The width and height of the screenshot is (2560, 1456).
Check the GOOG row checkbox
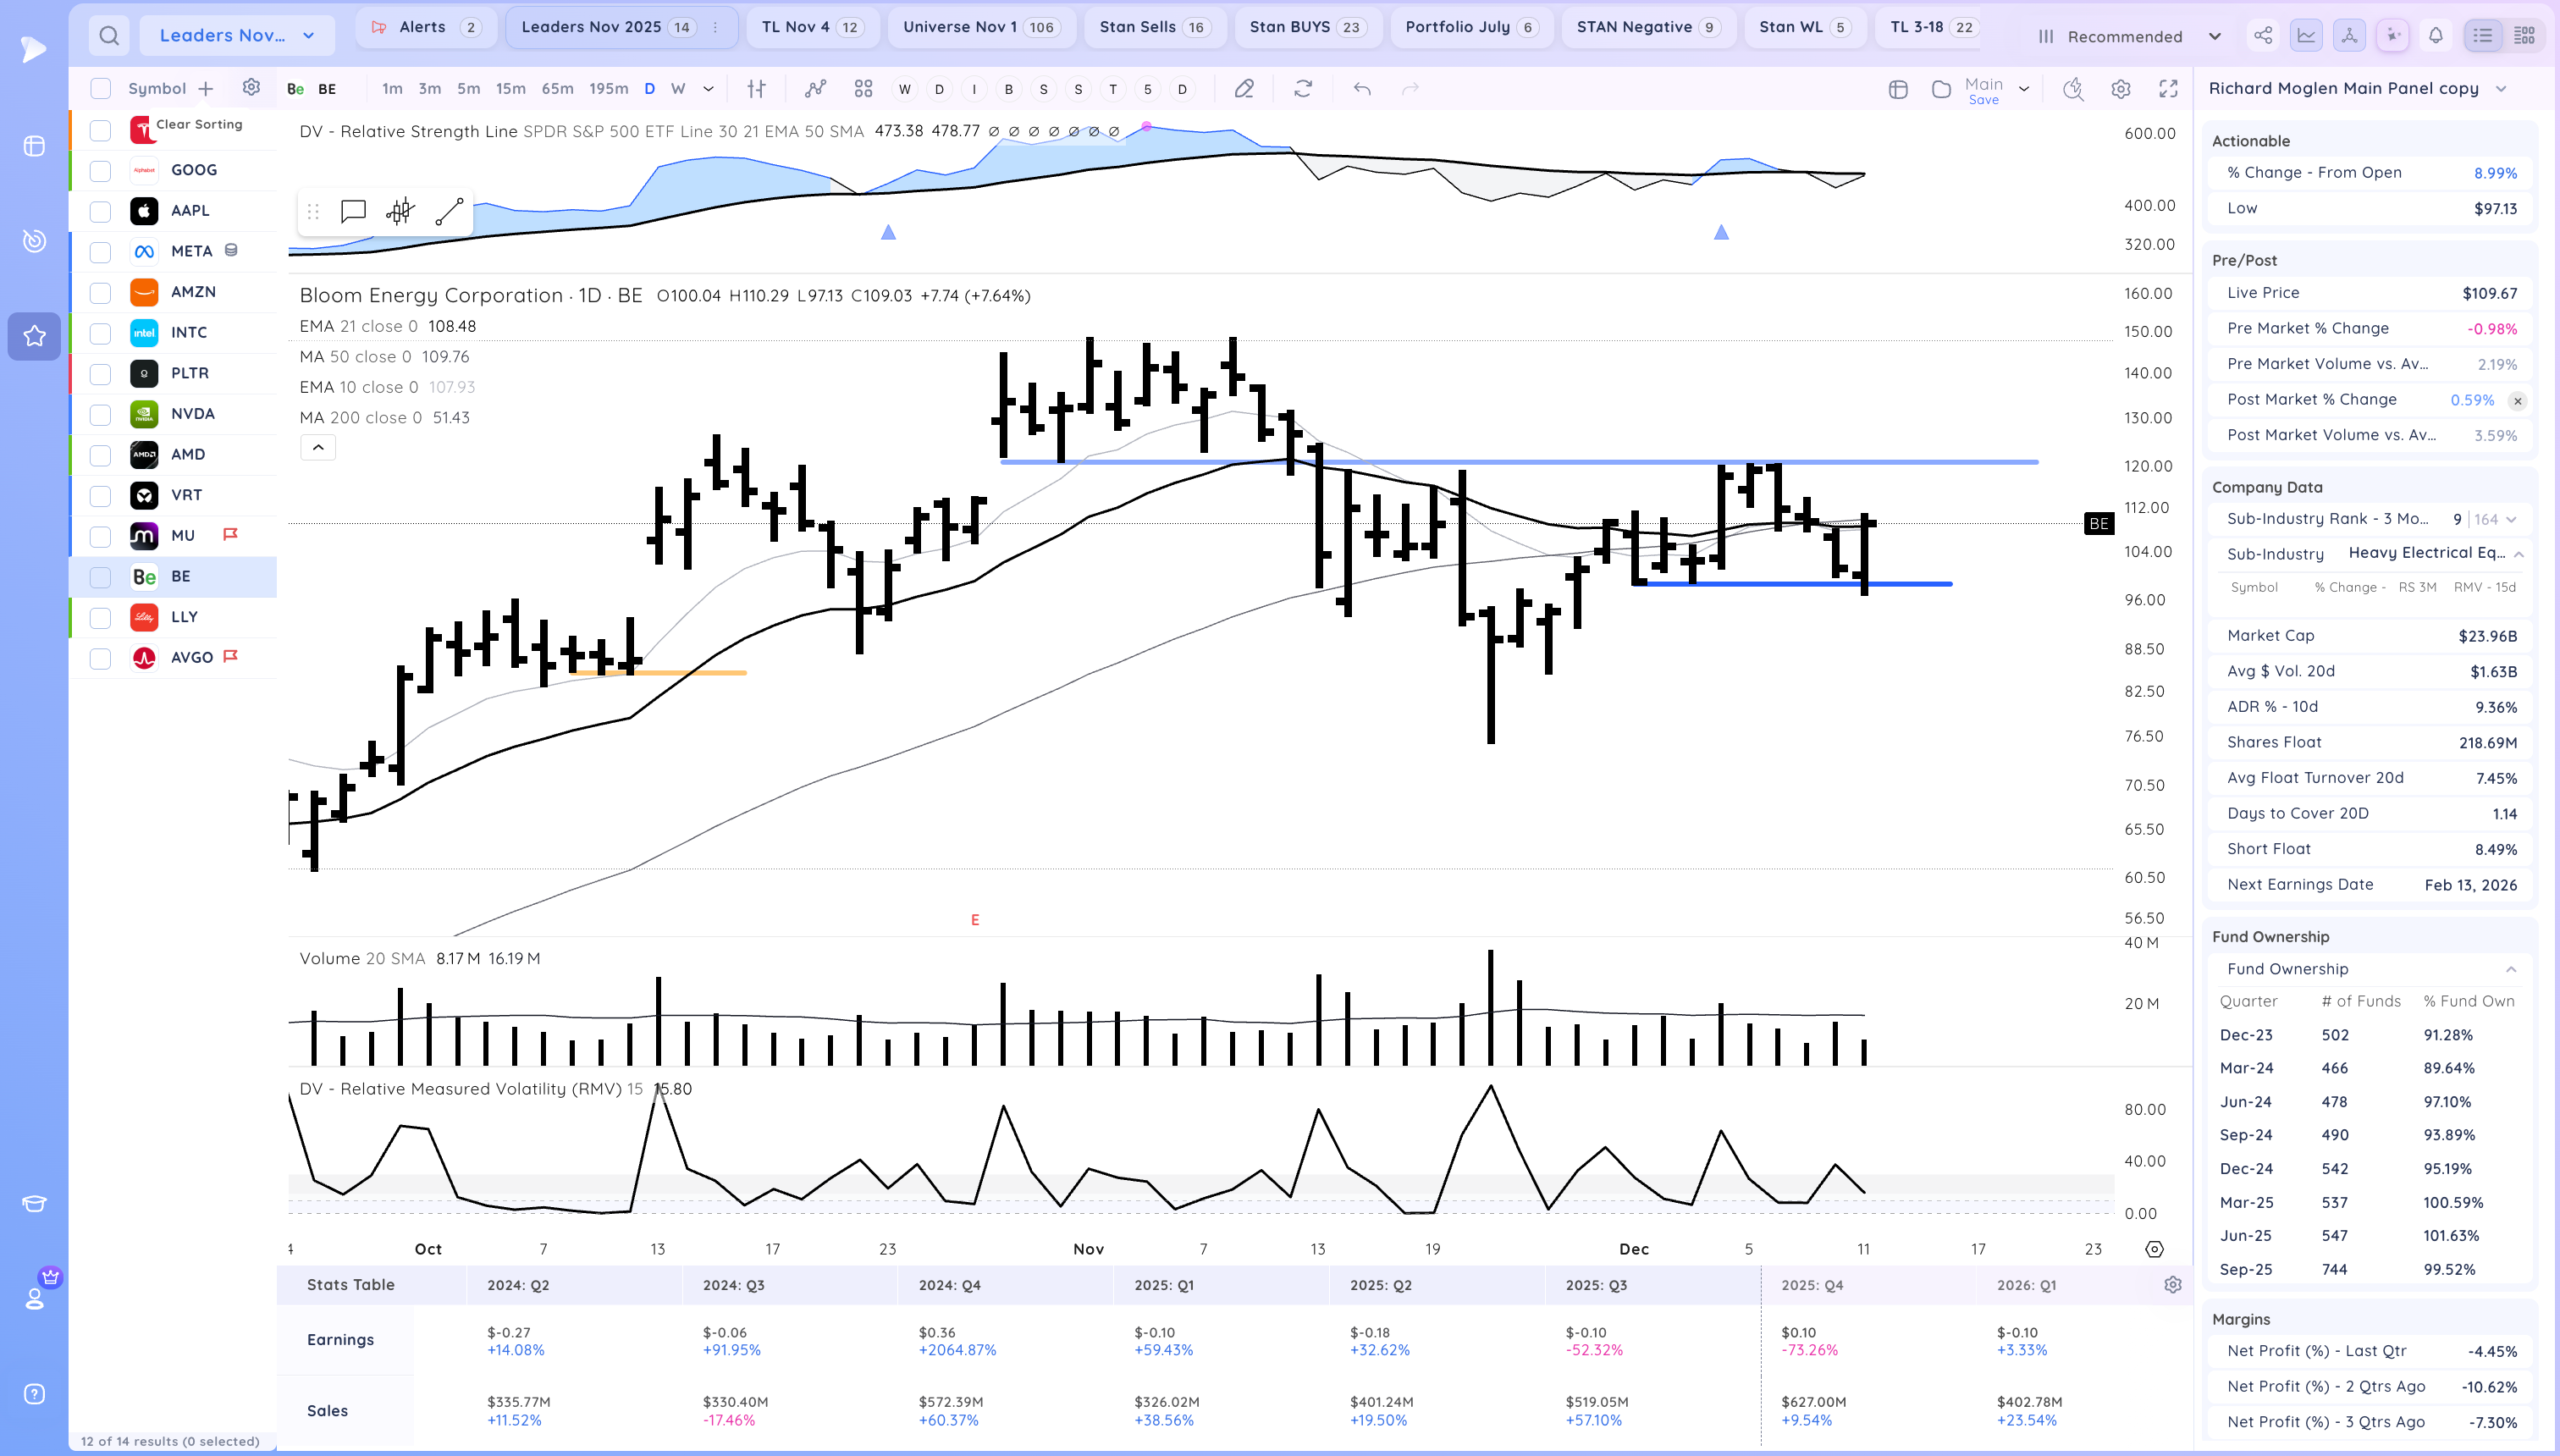point(100,170)
